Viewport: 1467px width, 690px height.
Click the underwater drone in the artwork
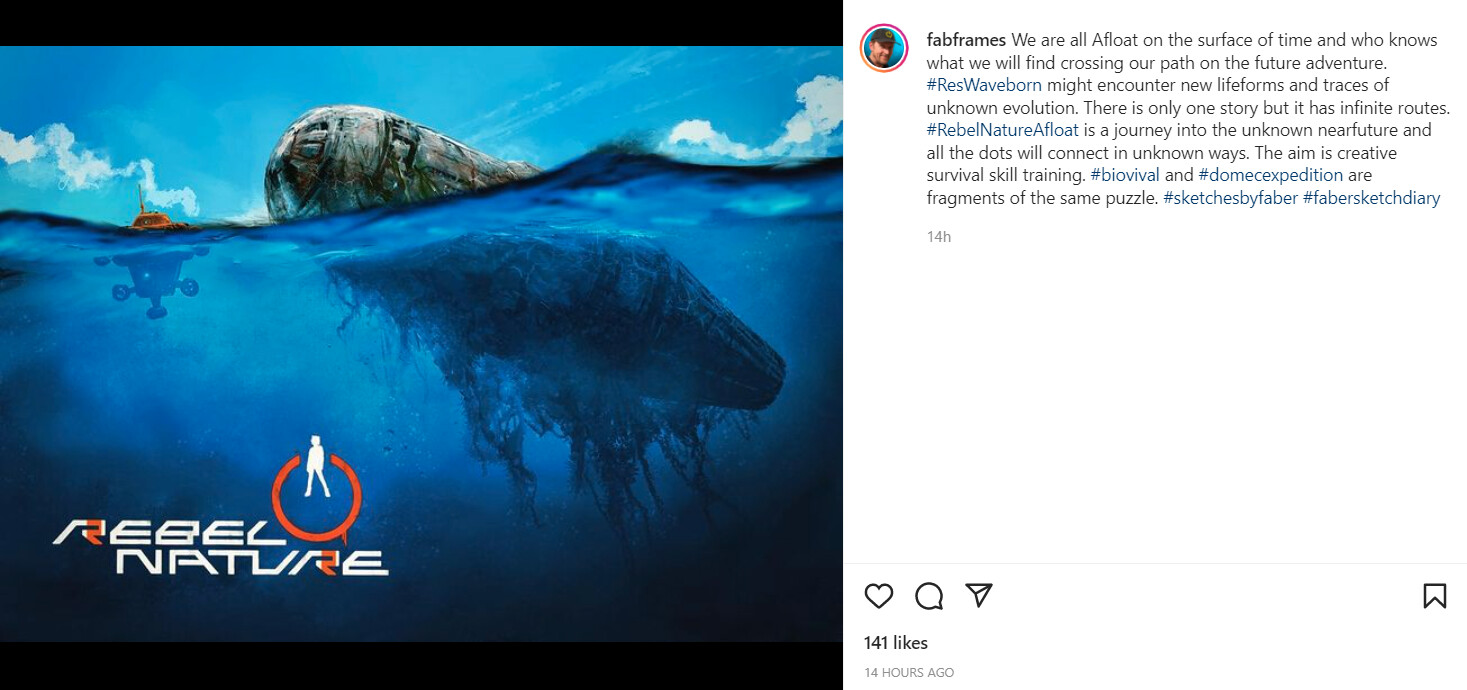pyautogui.click(x=150, y=275)
